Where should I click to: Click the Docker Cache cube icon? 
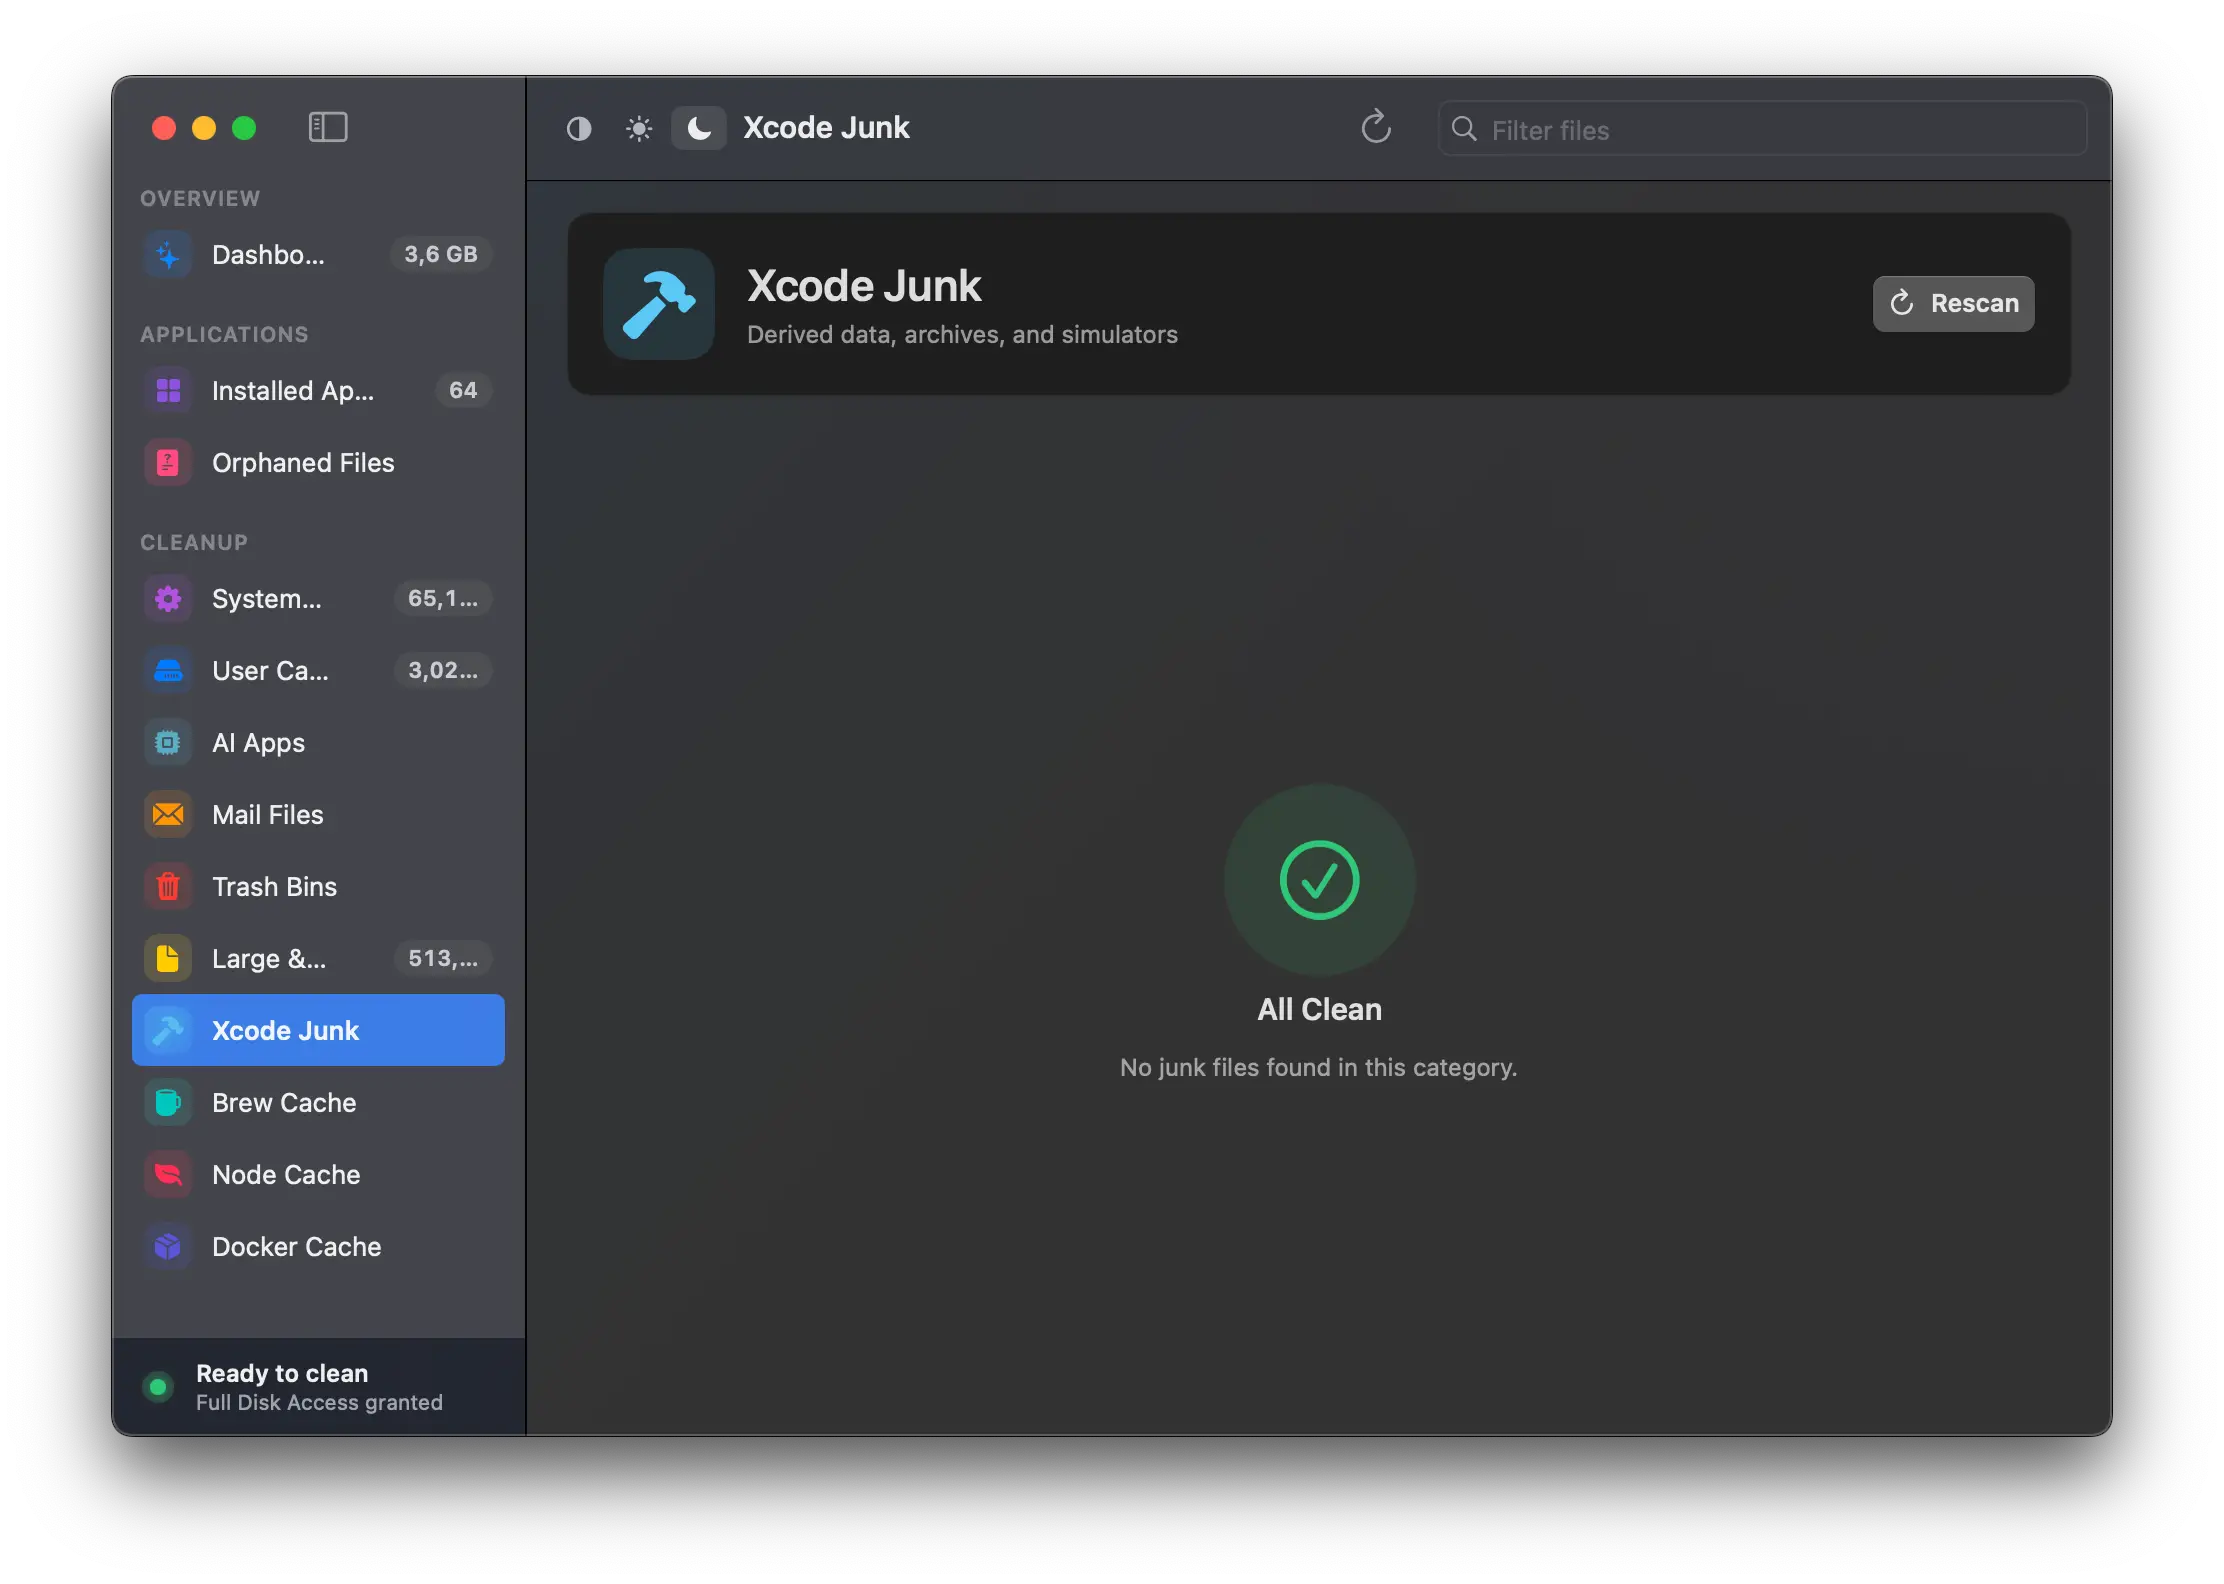pyautogui.click(x=168, y=1247)
